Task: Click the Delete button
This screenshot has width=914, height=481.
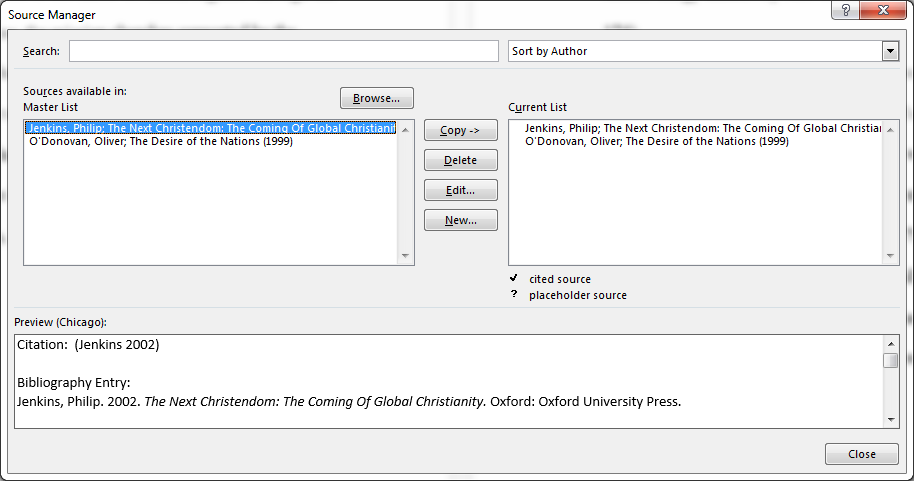Action: tap(460, 160)
